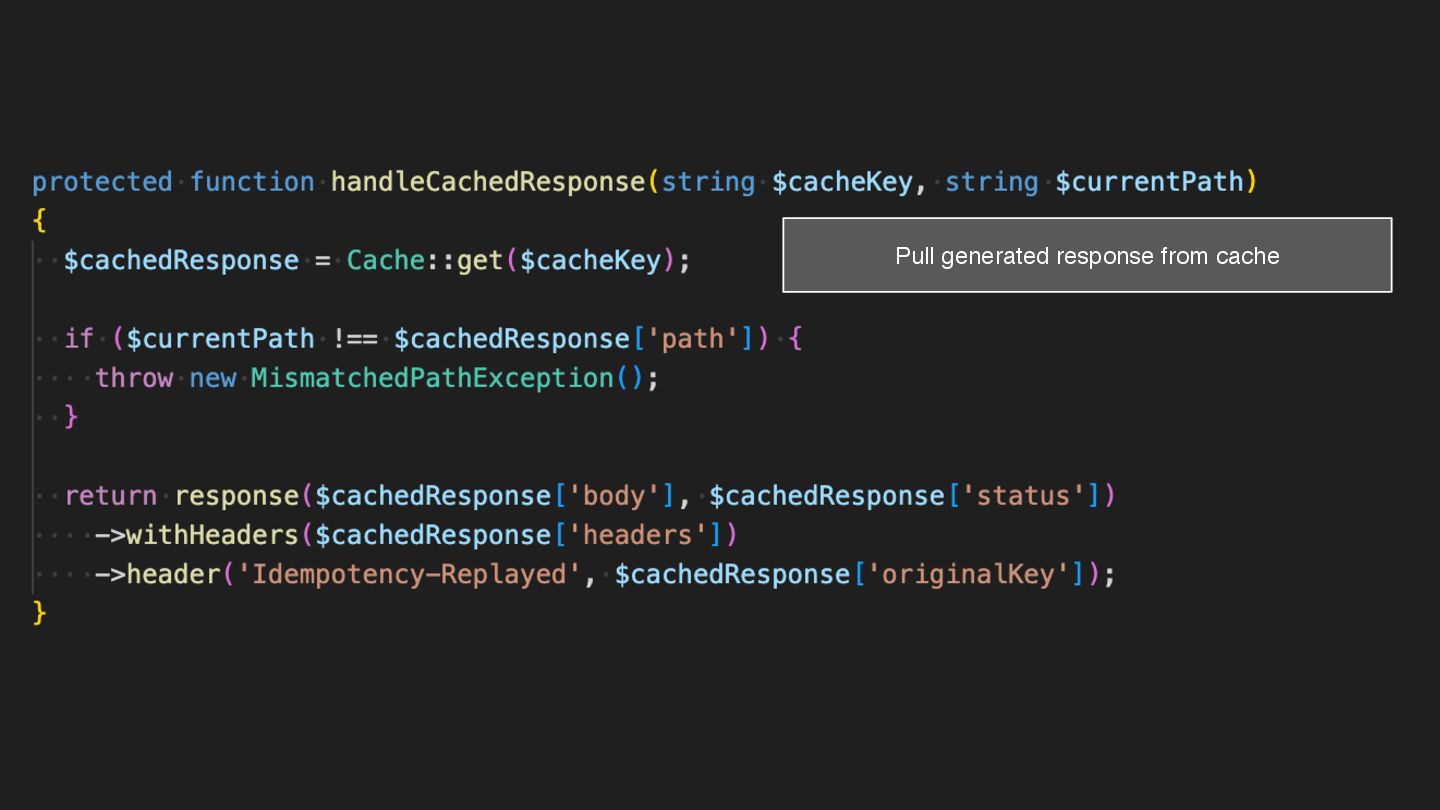This screenshot has width=1440, height=810.
Task: Click the handleCachedResponse function name
Action: coord(487,182)
